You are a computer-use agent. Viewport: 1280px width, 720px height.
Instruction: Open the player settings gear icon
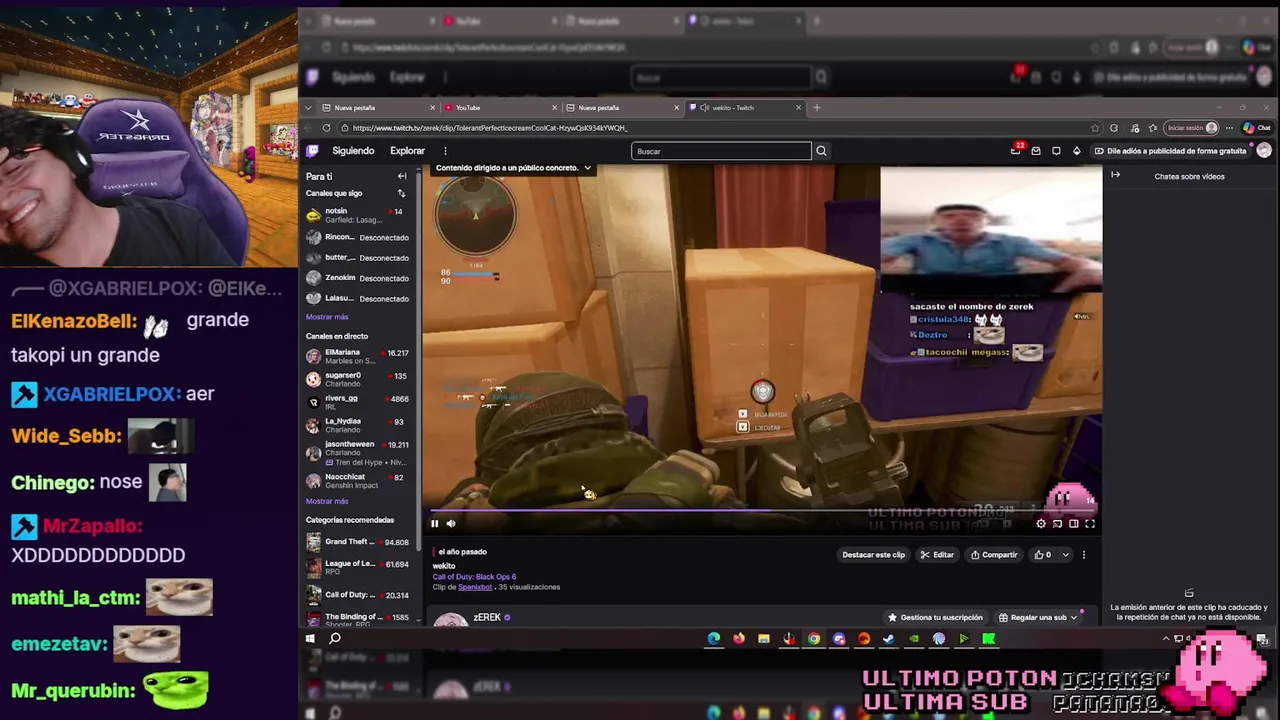tap(1041, 523)
